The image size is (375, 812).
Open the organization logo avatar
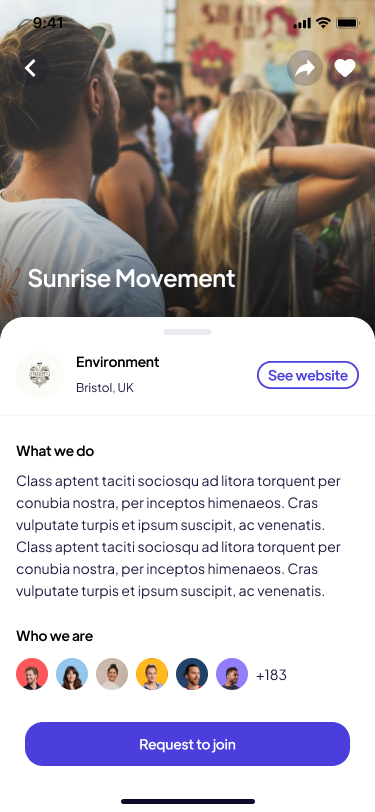point(40,375)
